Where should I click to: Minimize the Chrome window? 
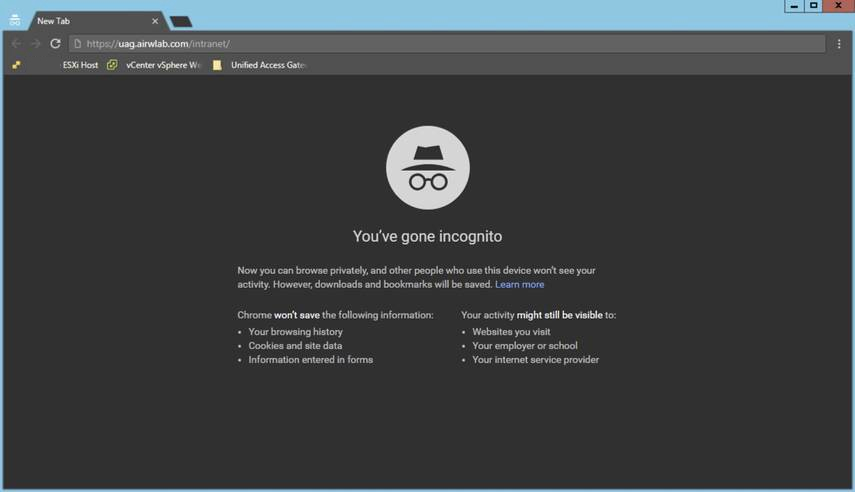pos(794,5)
